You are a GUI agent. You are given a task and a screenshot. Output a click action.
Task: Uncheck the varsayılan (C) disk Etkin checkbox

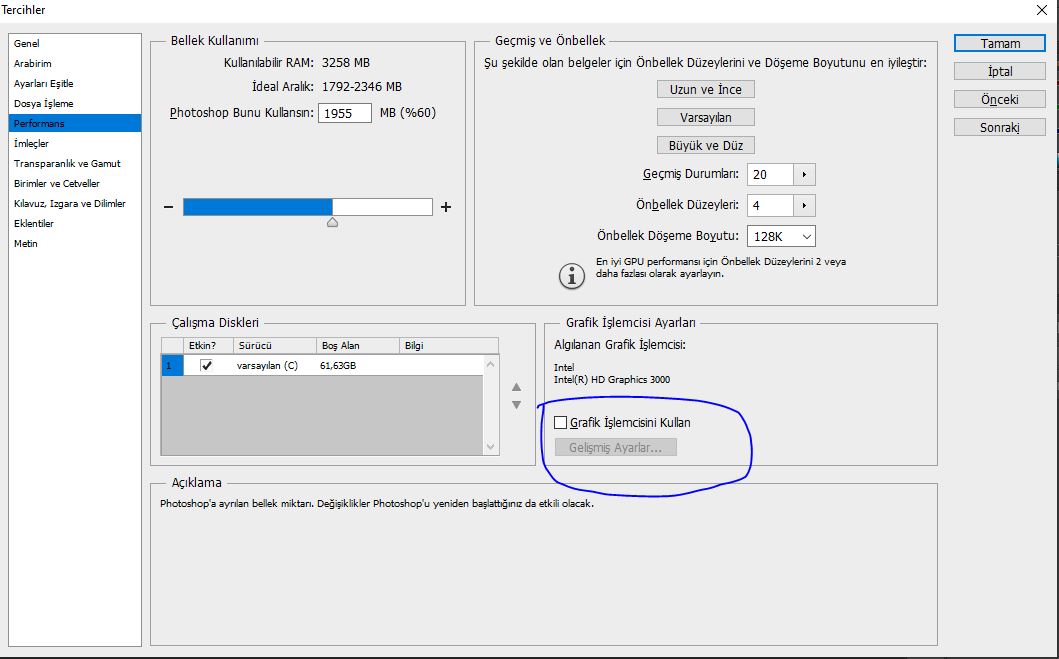[x=206, y=366]
